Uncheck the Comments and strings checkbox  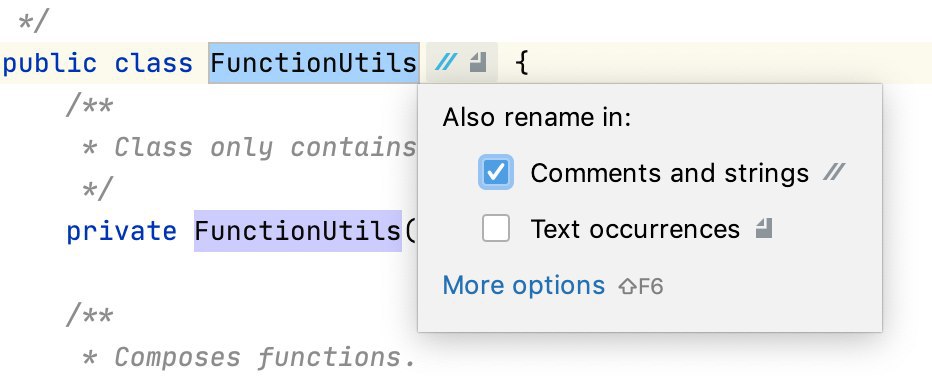pyautogui.click(x=496, y=173)
